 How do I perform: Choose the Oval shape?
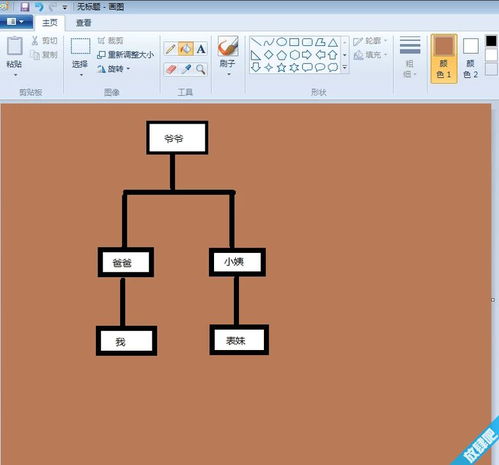pos(282,42)
